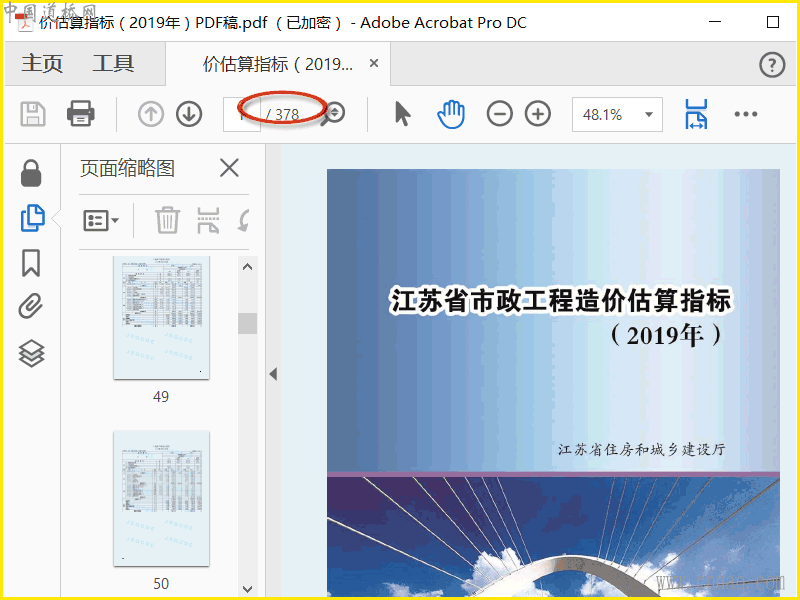This screenshot has height=600, width=800.
Task: Move thumbnail list down with the scrollbar arrow
Action: [247, 589]
